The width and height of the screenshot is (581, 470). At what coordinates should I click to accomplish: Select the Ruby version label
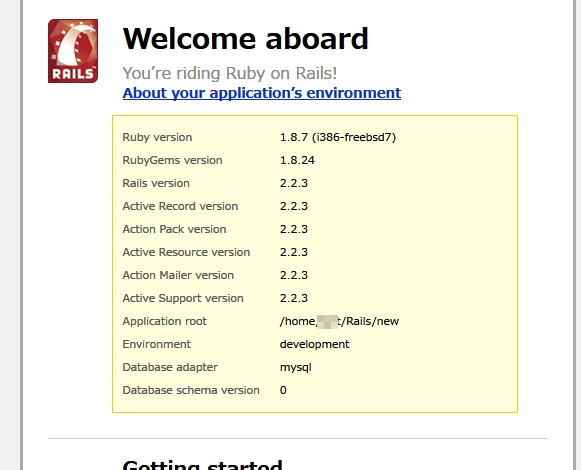157,137
